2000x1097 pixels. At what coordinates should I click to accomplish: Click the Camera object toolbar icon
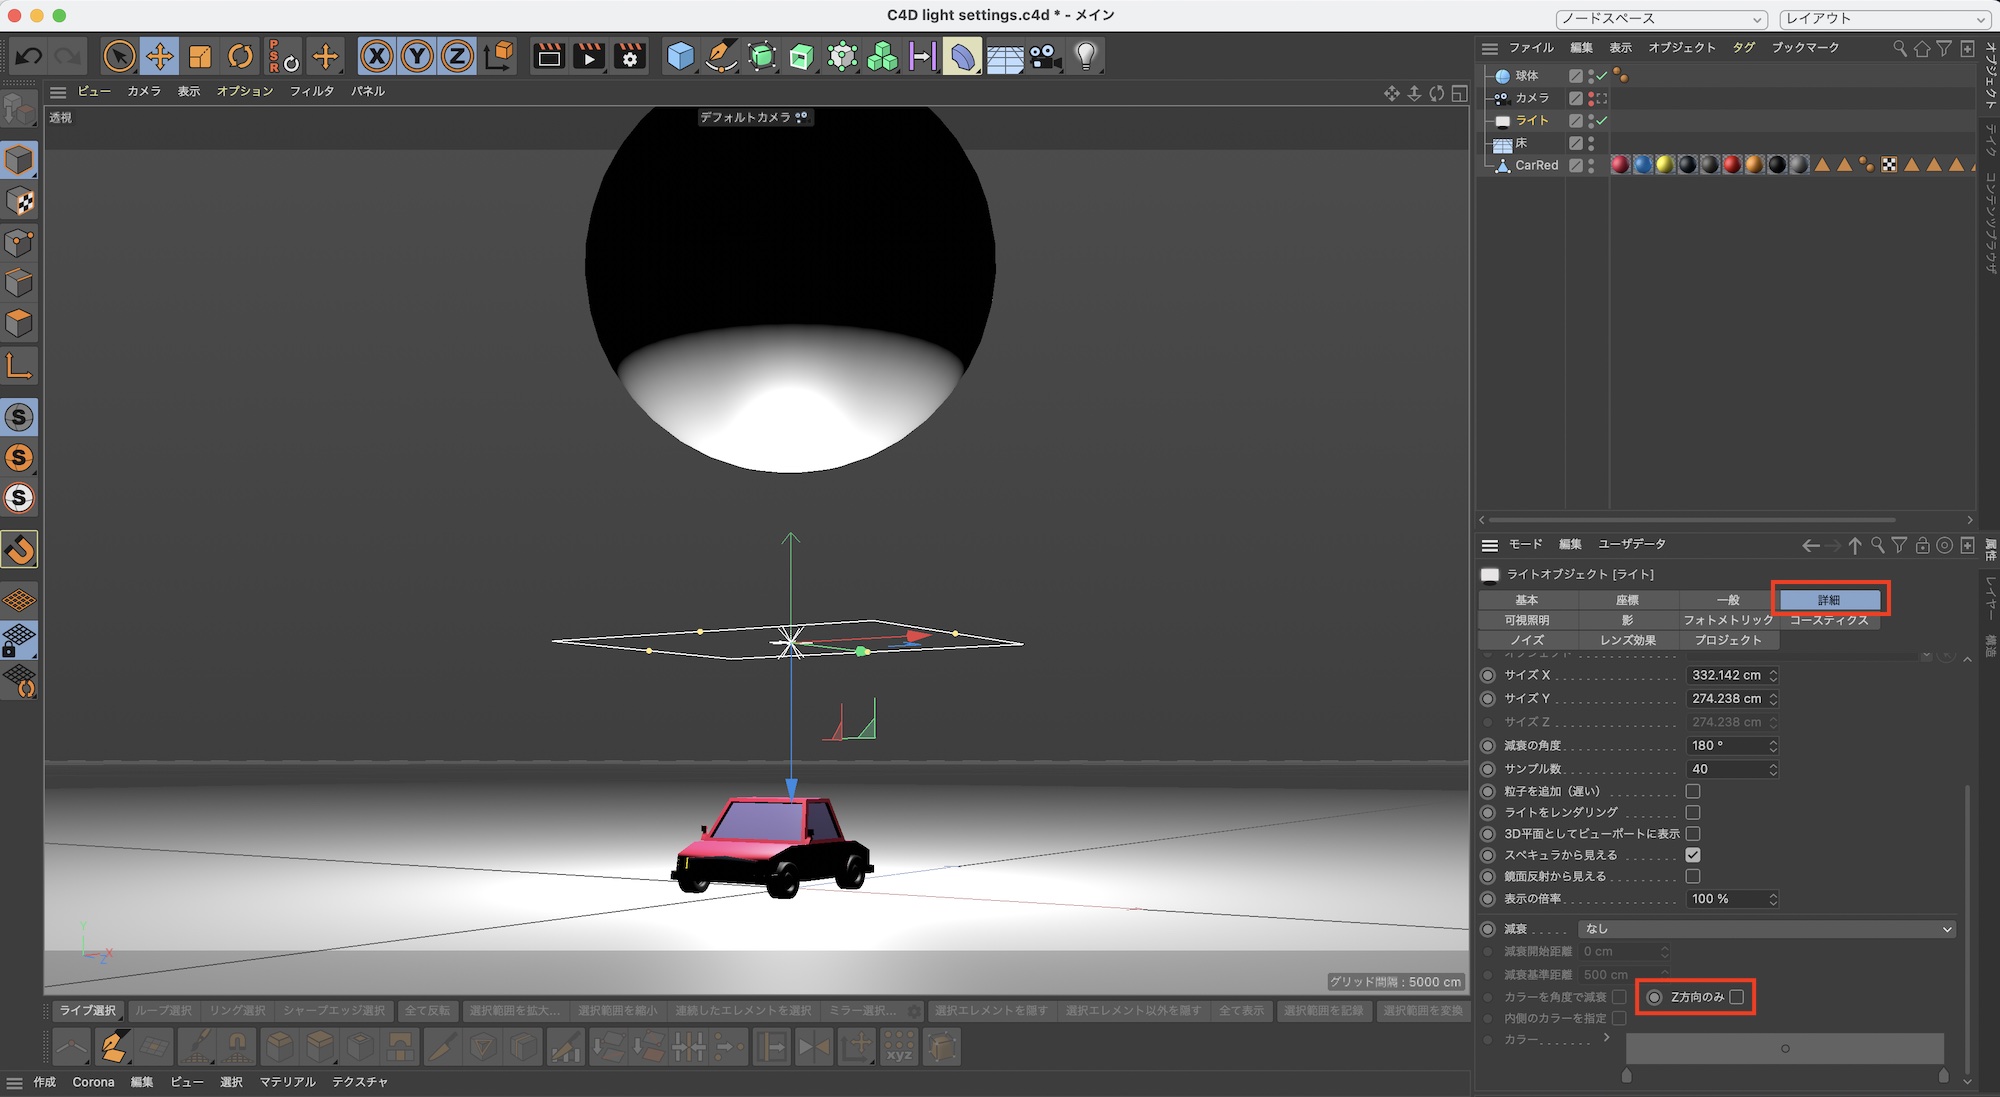[x=1046, y=57]
